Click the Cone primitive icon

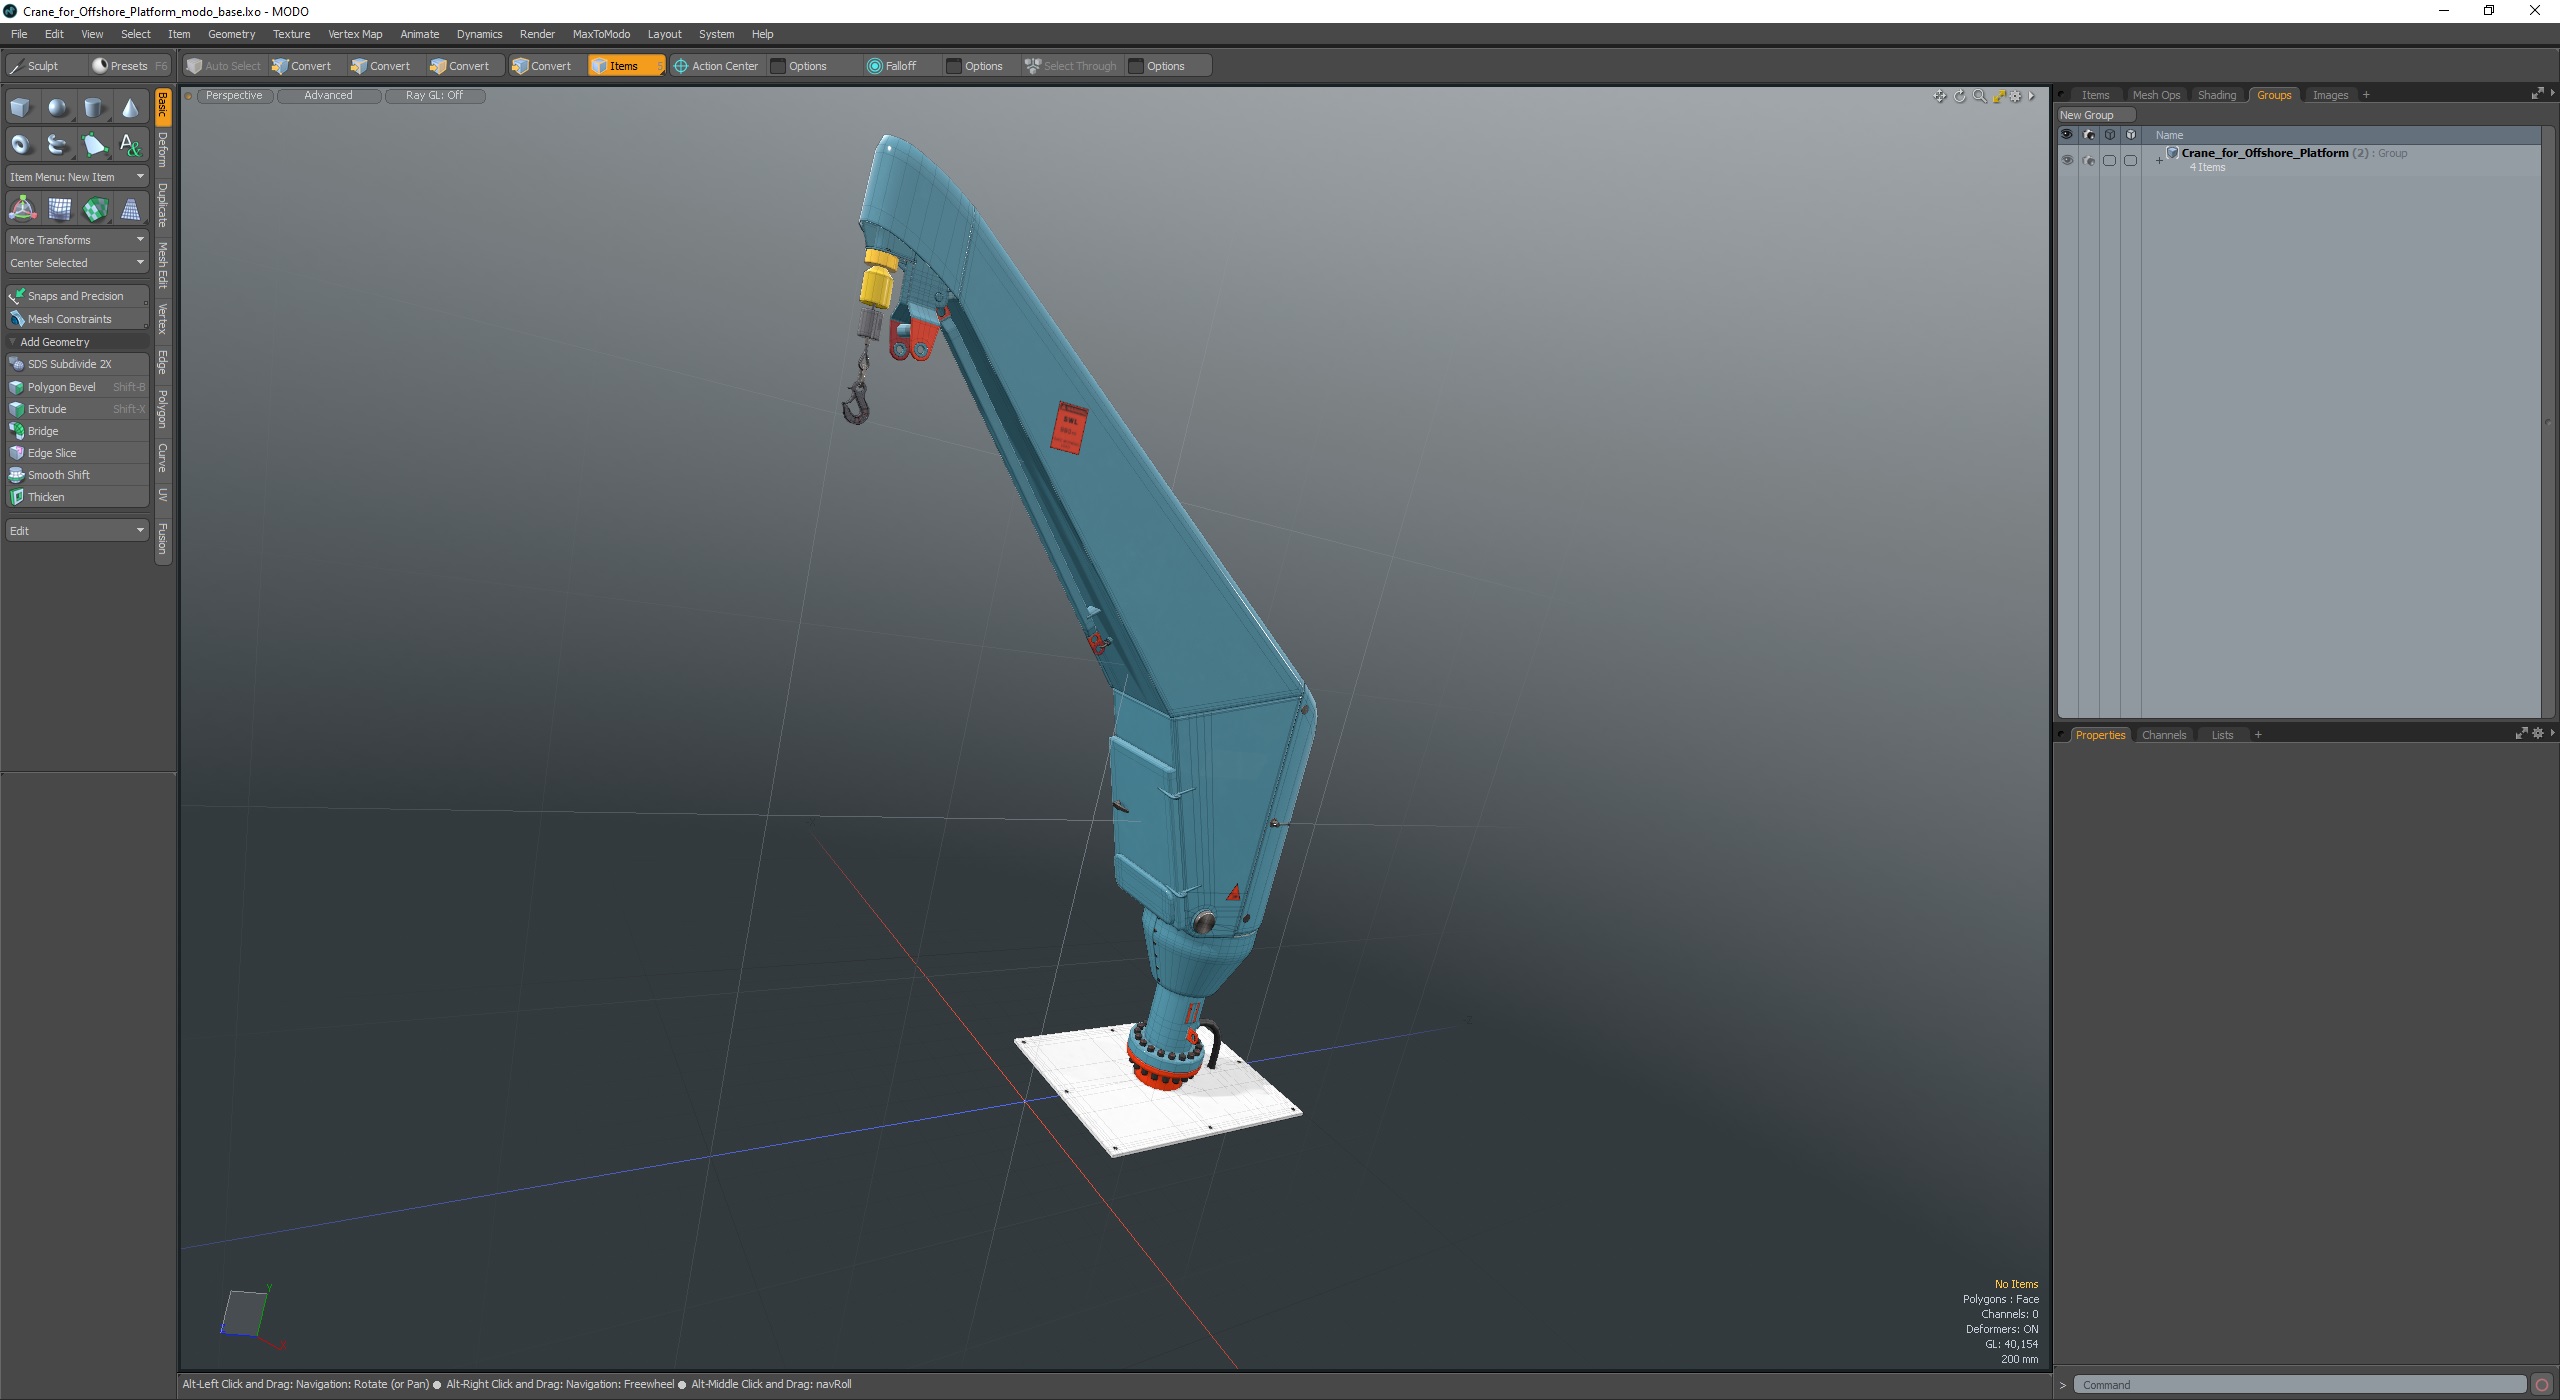(x=130, y=108)
